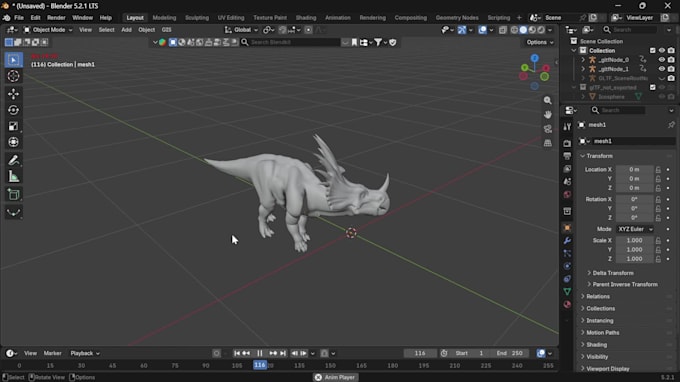680x382 pixels.
Task: Open the Add menu in viewport header
Action: tap(126, 30)
